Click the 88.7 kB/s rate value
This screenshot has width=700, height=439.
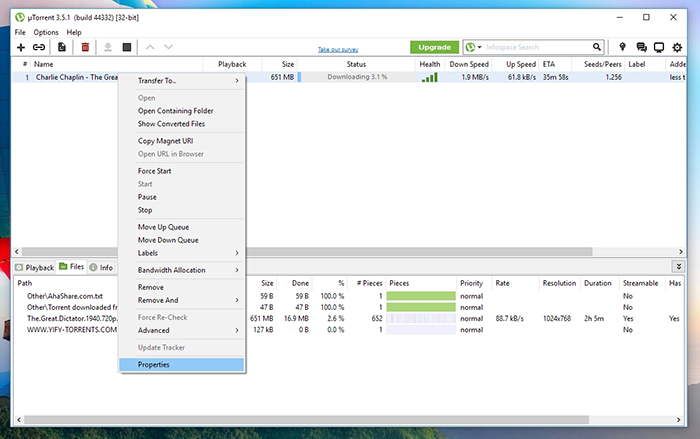(509, 318)
